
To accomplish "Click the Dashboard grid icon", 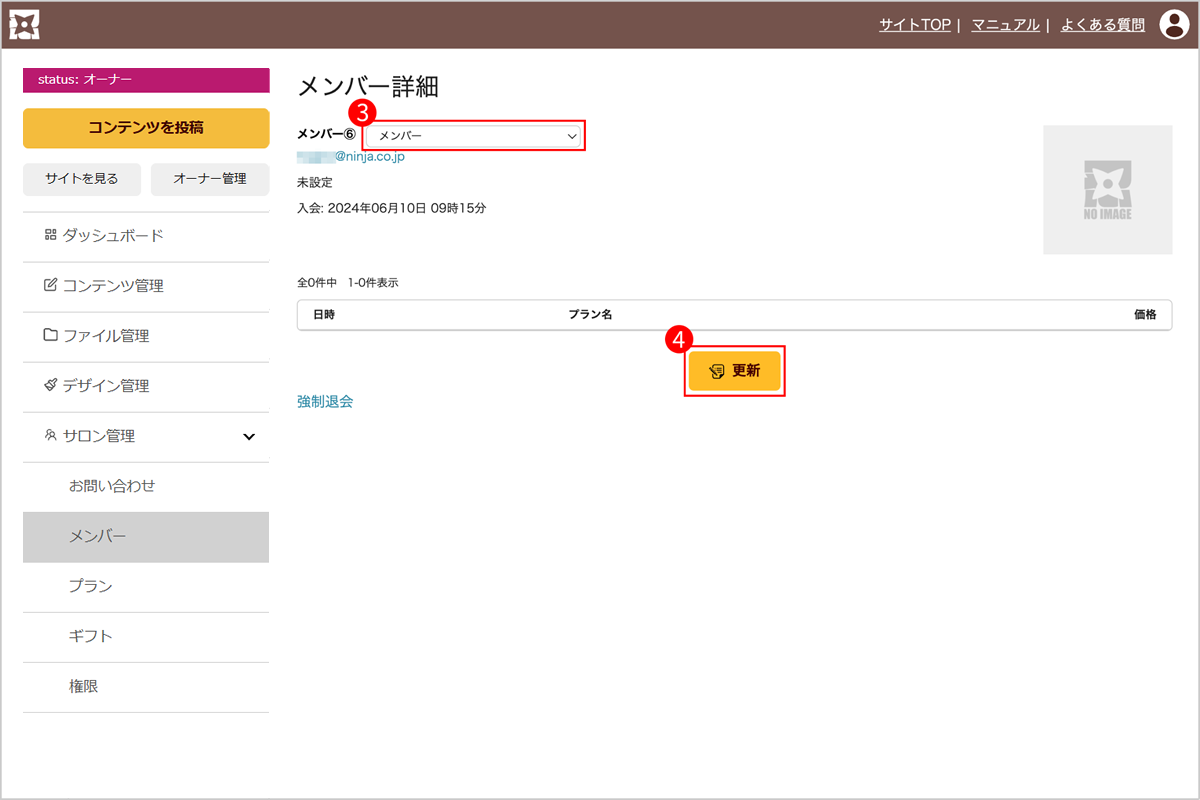I will (50, 236).
